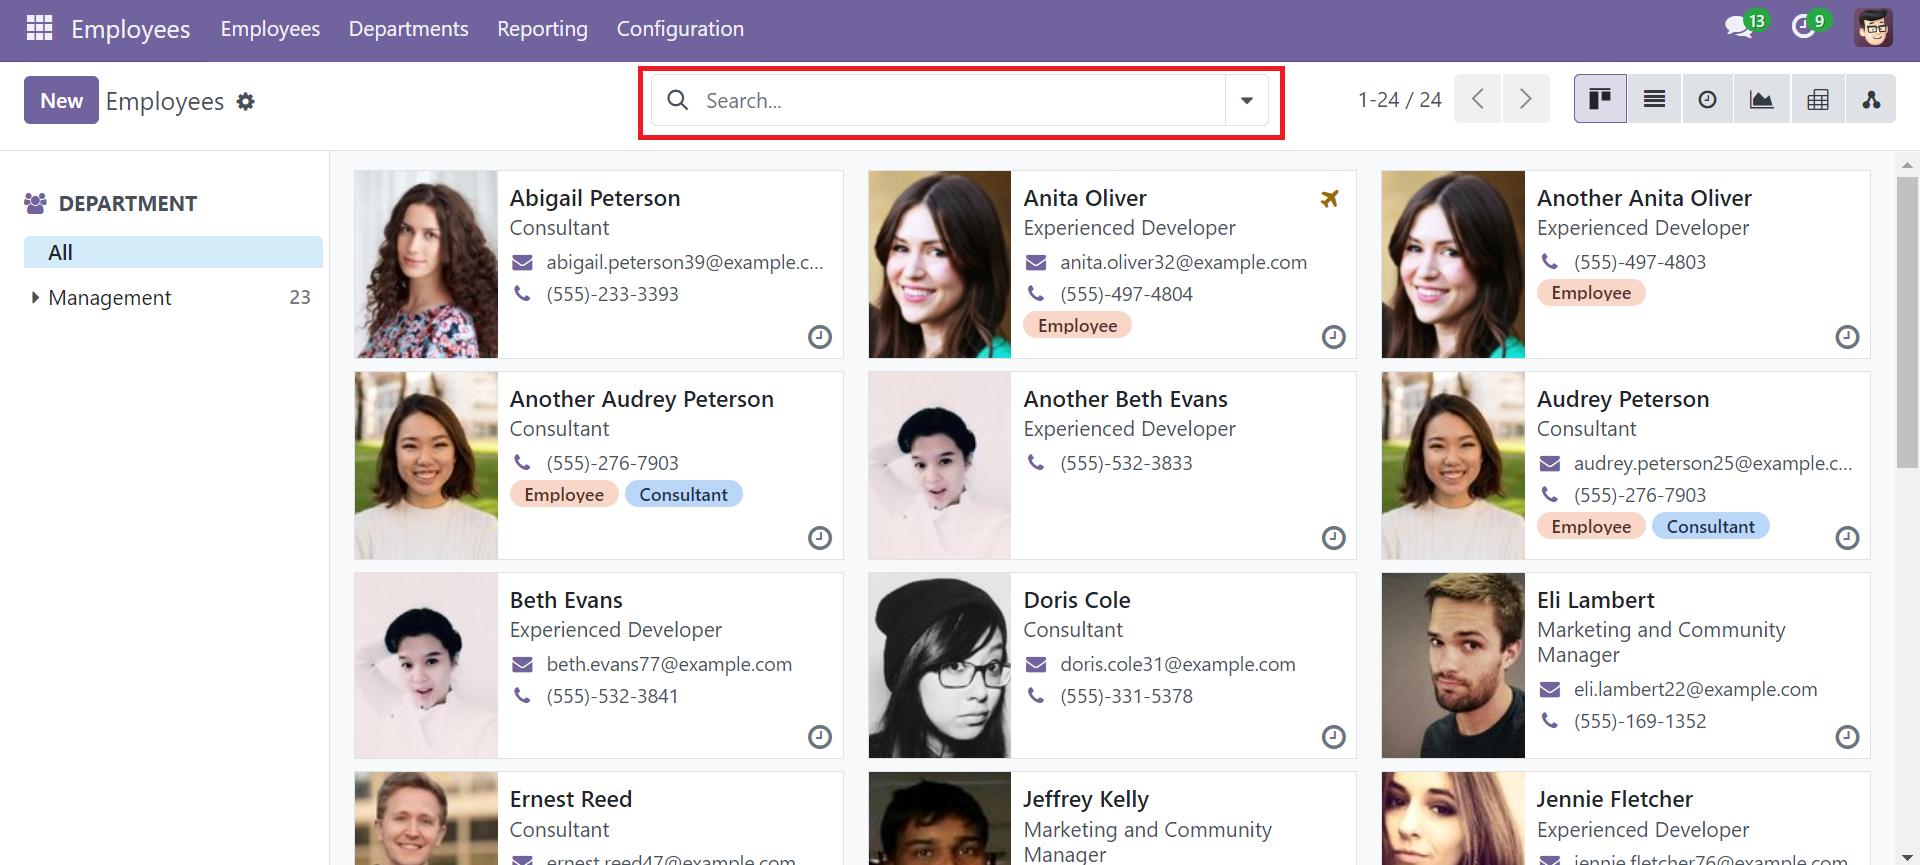Select the kanban view toggle
The image size is (1920, 865).
point(1600,99)
